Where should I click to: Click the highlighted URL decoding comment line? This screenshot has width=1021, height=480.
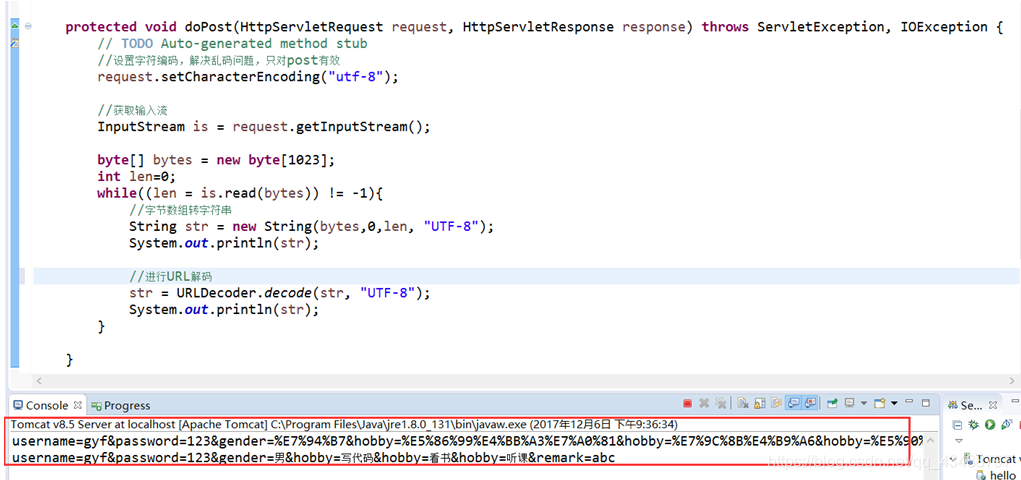coord(171,276)
